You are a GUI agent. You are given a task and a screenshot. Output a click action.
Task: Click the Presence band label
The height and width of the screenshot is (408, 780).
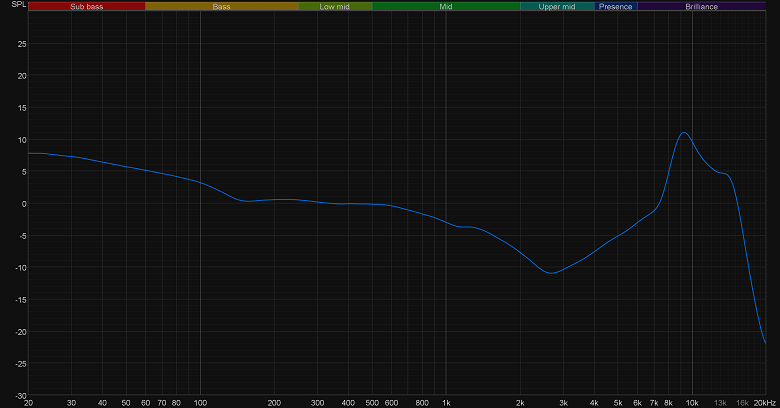point(616,6)
